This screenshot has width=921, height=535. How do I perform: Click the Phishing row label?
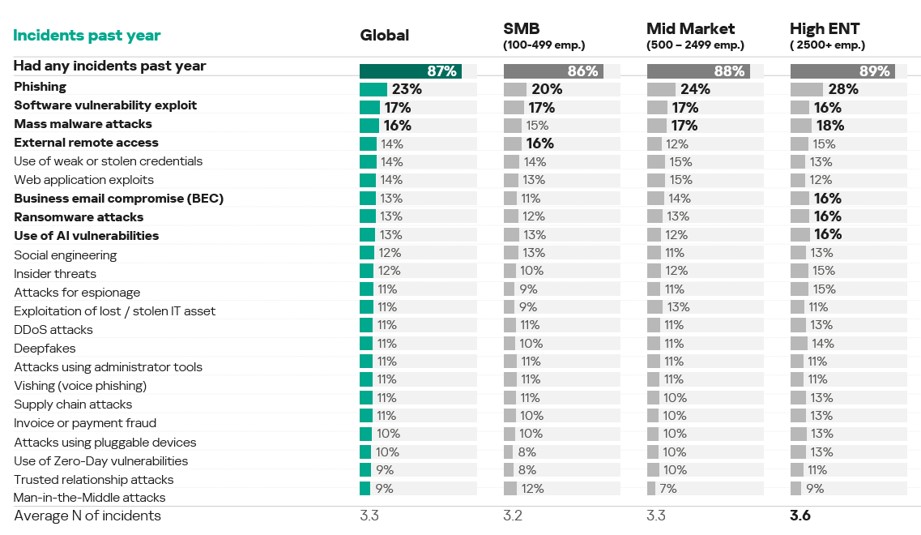pos(40,87)
